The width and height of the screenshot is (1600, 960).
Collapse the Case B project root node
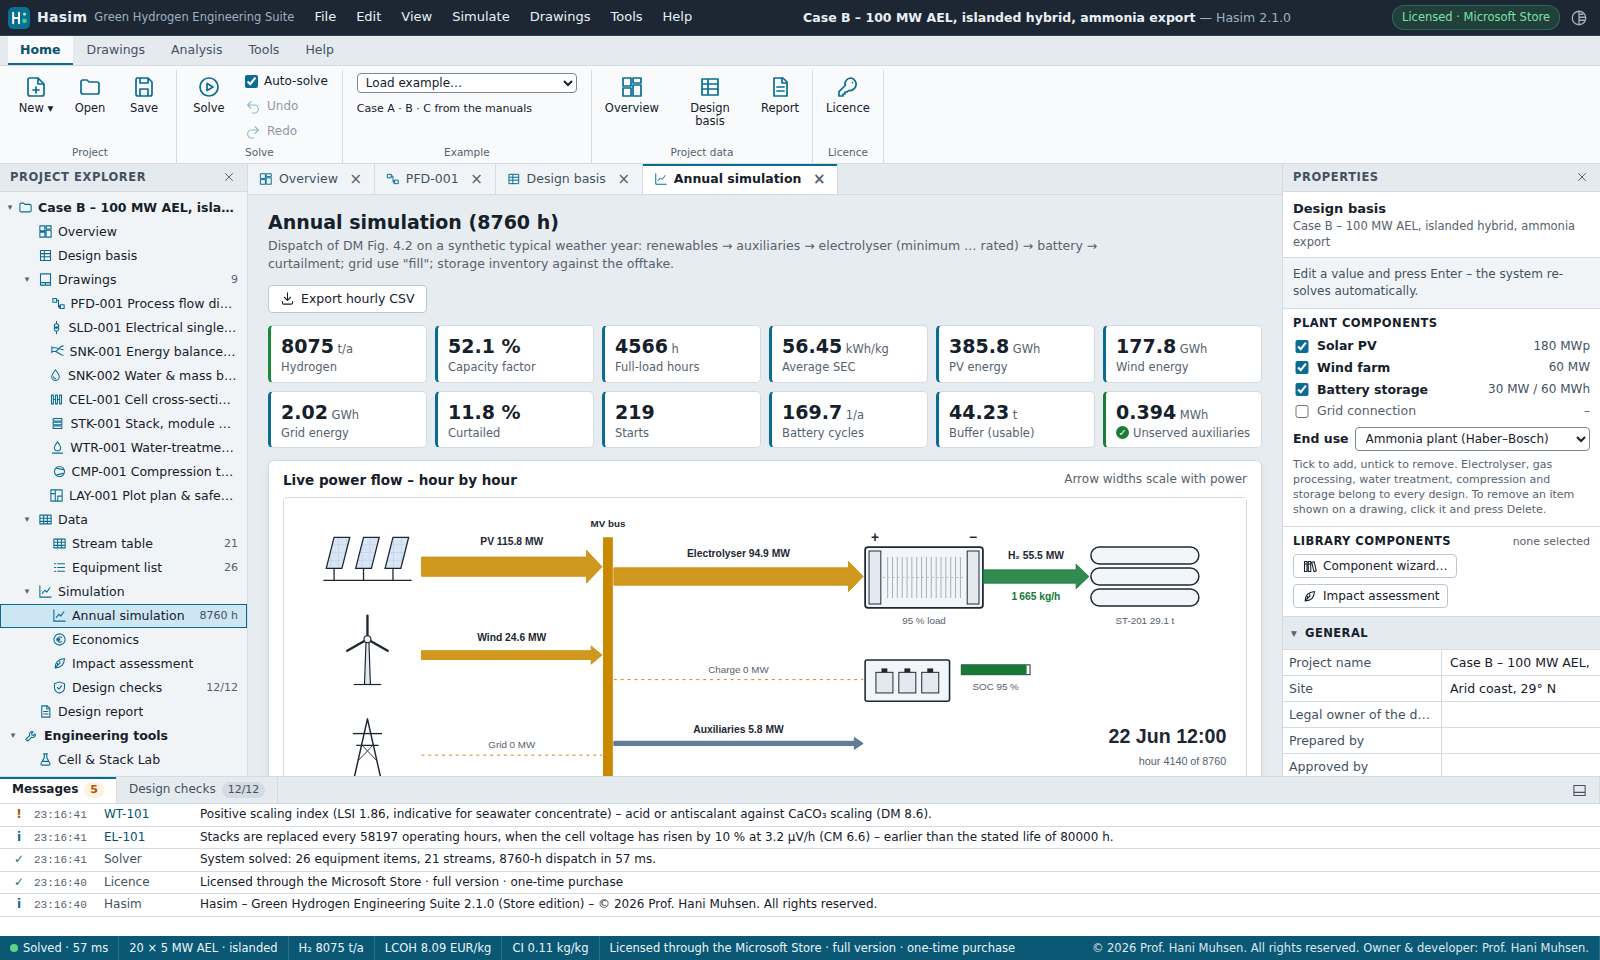10,208
